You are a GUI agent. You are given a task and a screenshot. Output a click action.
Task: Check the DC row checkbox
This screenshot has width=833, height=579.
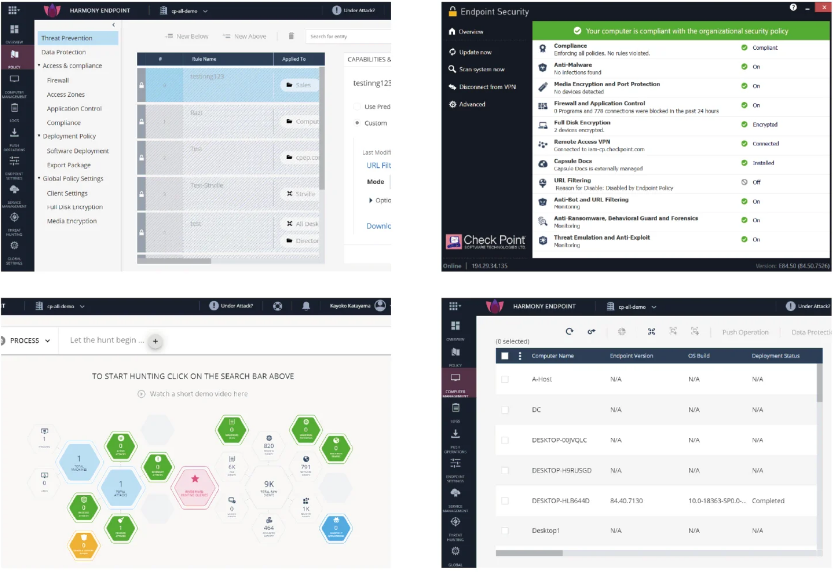(505, 410)
